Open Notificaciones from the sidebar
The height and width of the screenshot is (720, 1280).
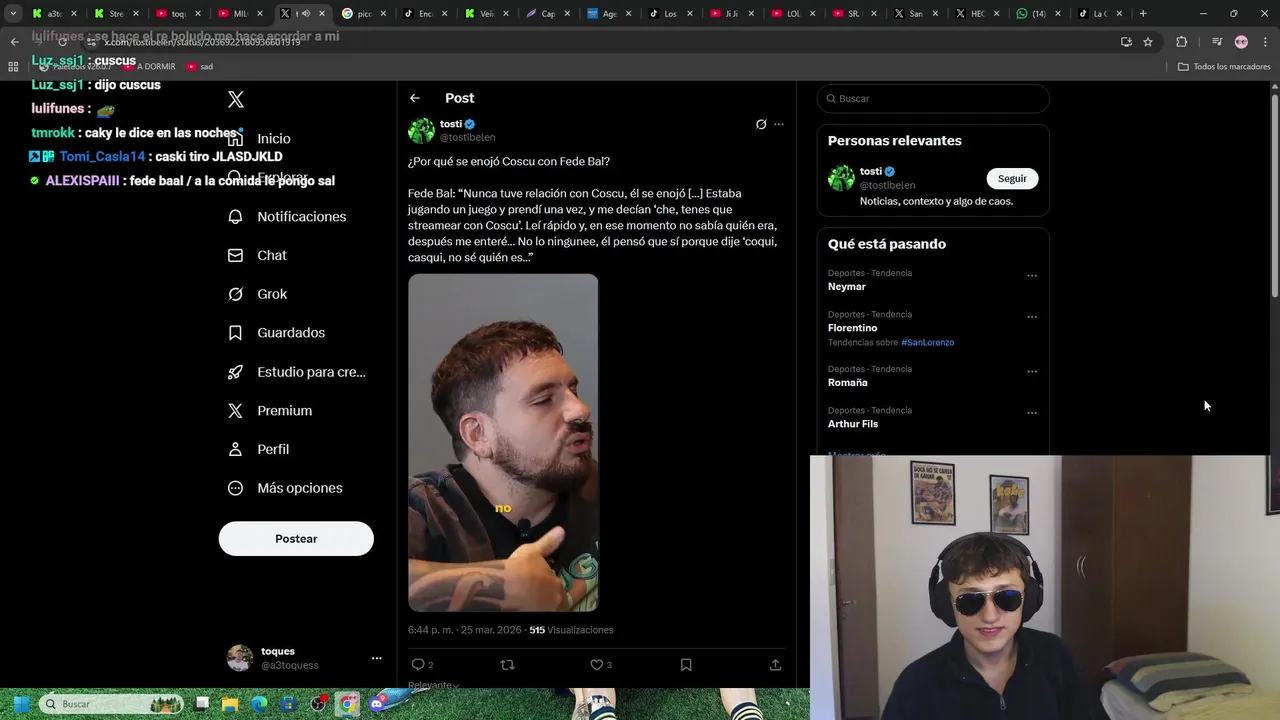[287, 216]
